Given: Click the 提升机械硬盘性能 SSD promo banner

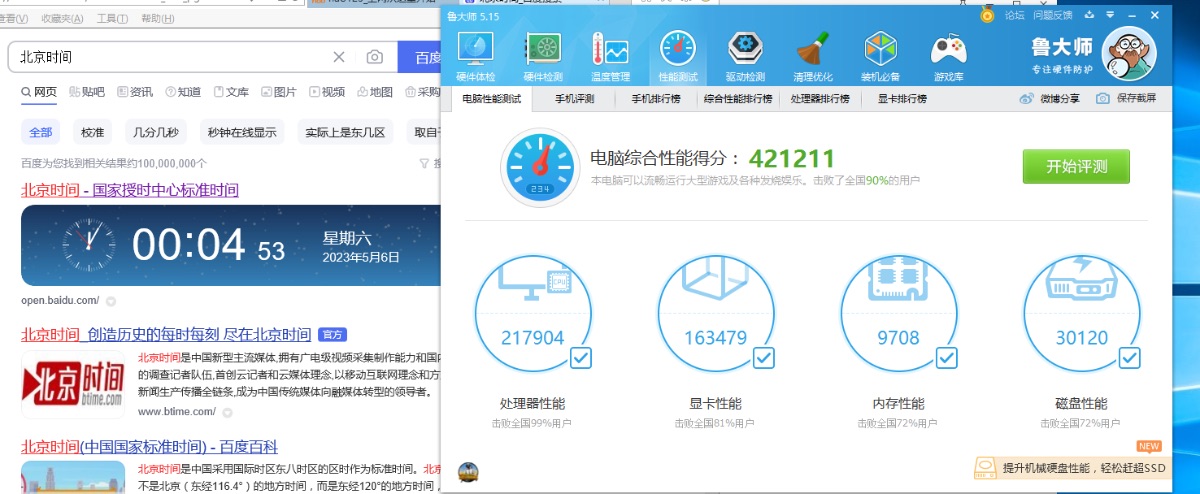Looking at the screenshot, I should [1071, 468].
